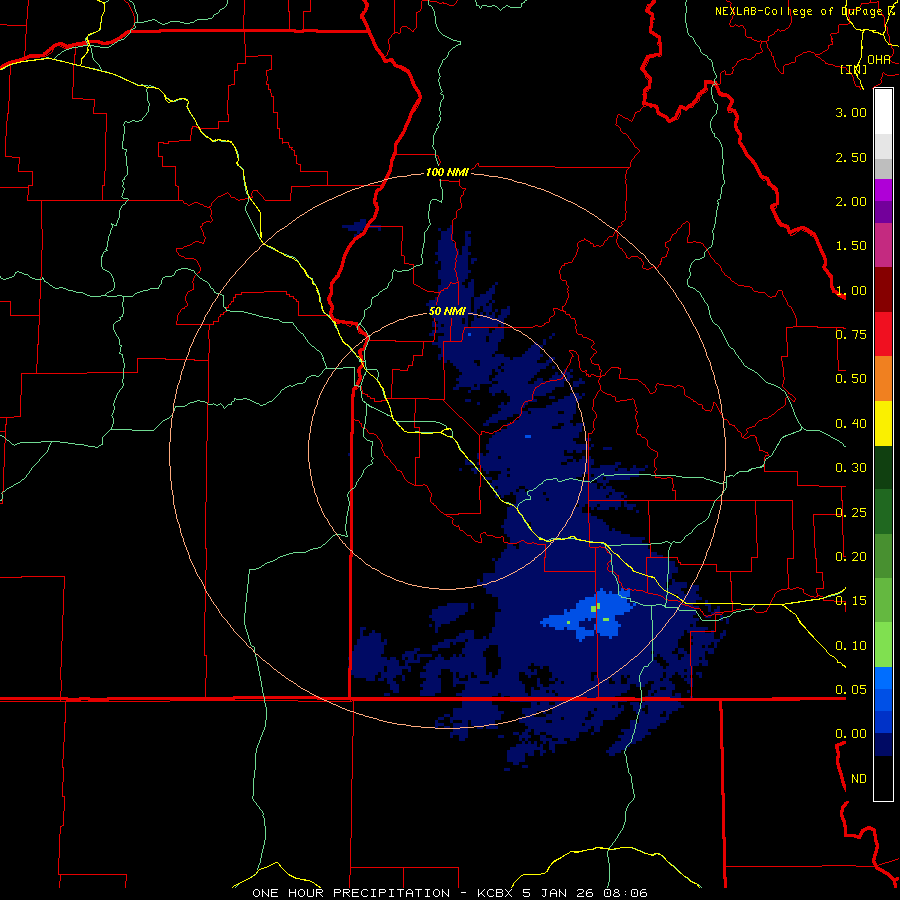
Task: Select the black ND legend swatch
Action: (883, 778)
